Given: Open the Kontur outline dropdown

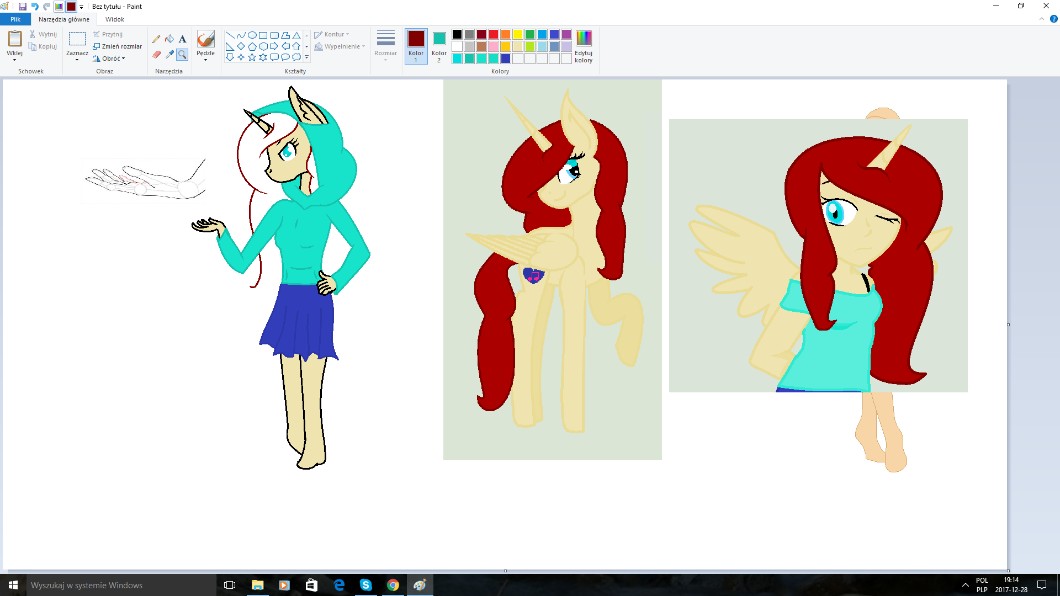Looking at the screenshot, I should tap(332, 34).
